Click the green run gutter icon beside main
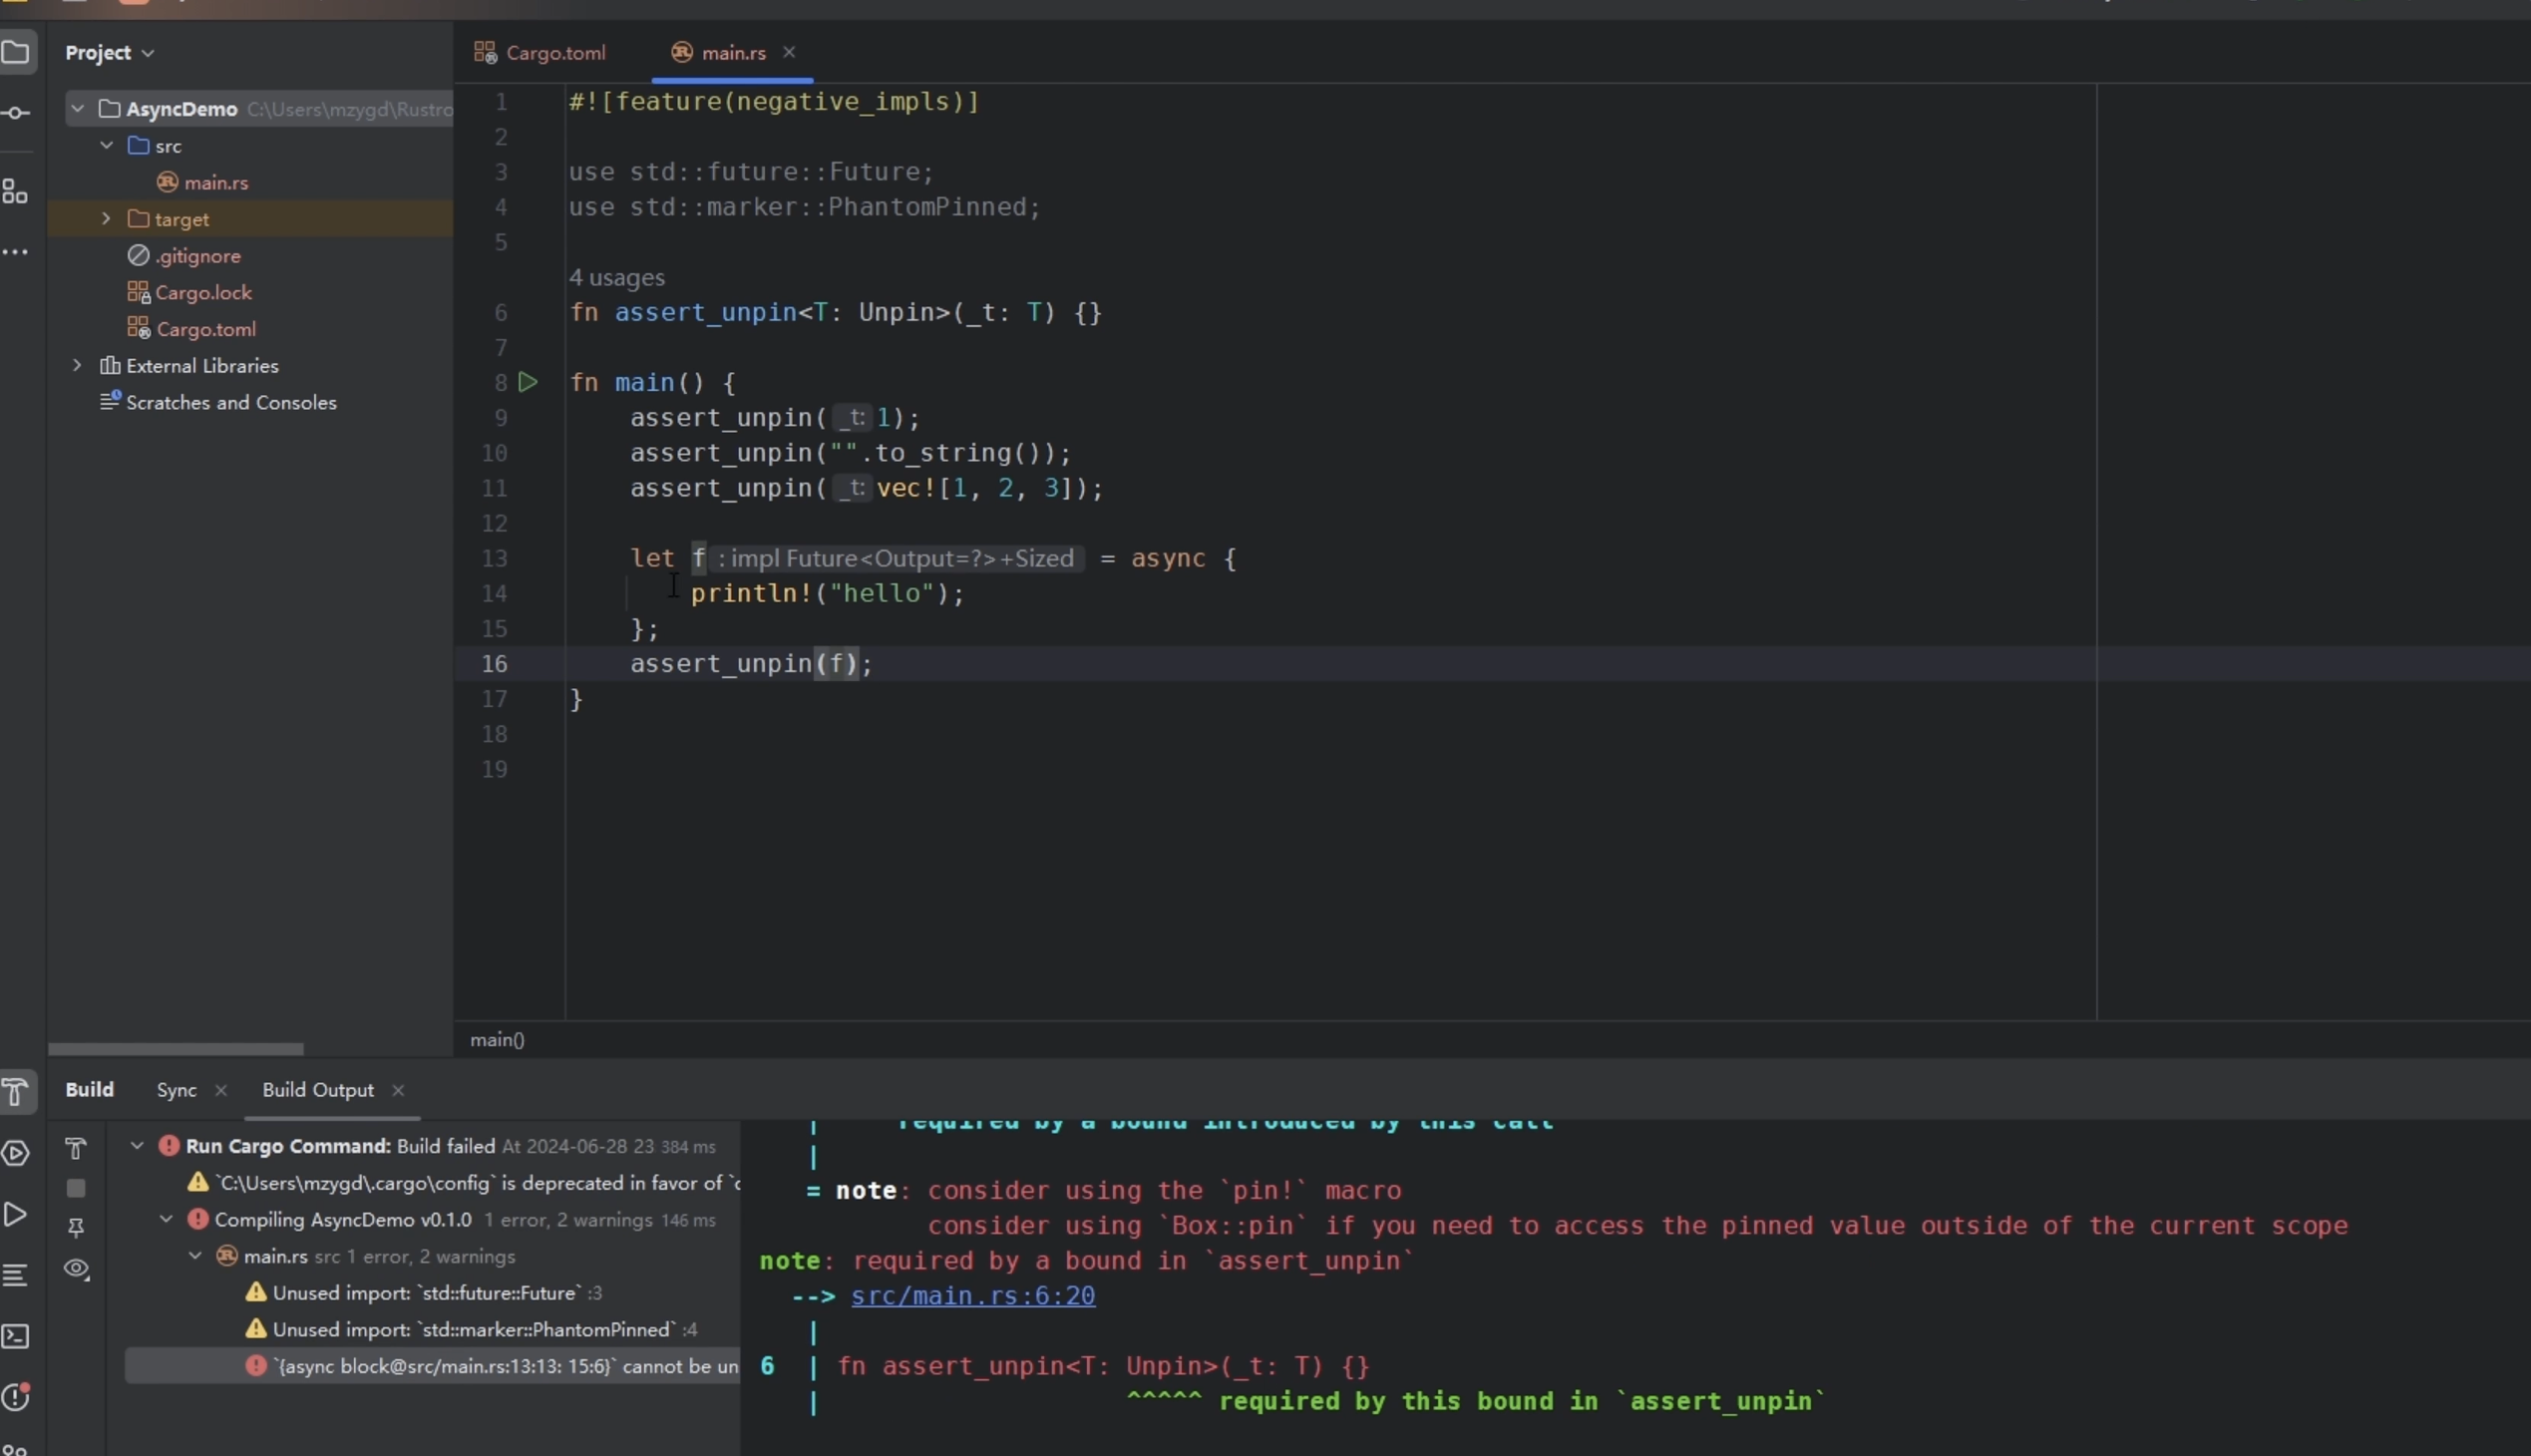Viewport: 2531px width, 1456px height. pos(528,382)
